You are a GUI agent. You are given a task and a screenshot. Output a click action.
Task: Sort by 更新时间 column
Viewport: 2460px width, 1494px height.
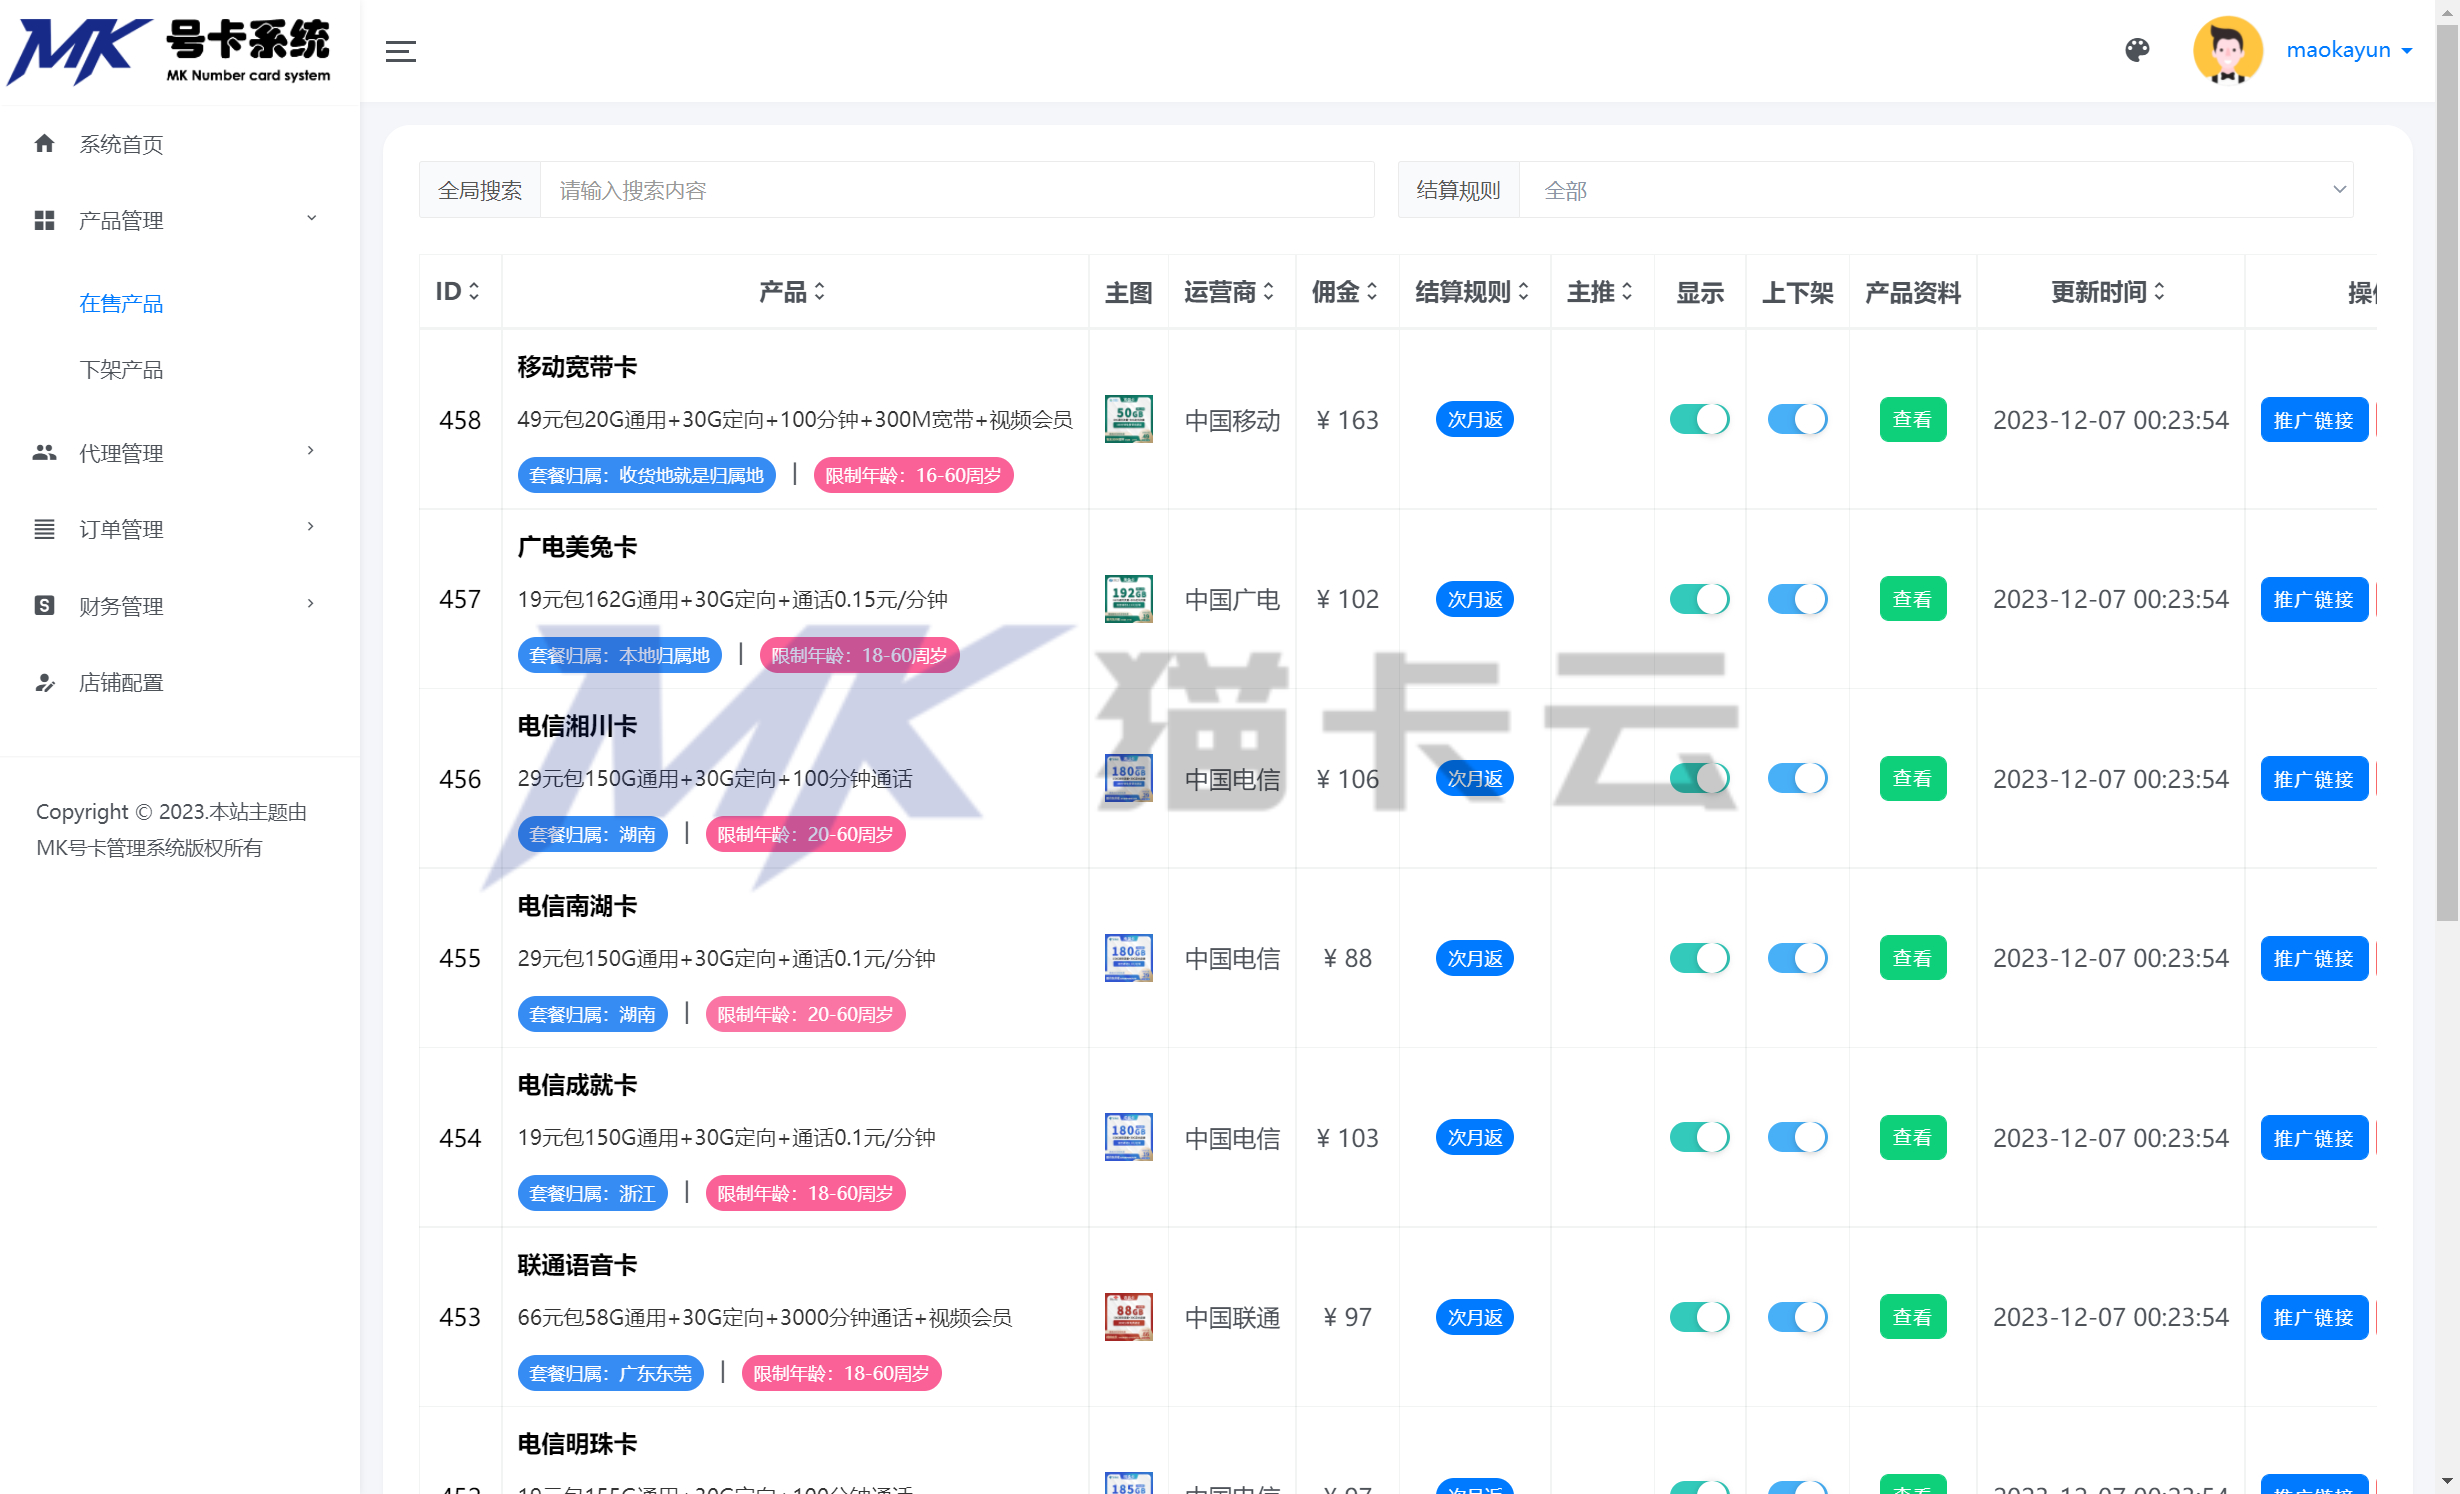pyautogui.click(x=2159, y=291)
